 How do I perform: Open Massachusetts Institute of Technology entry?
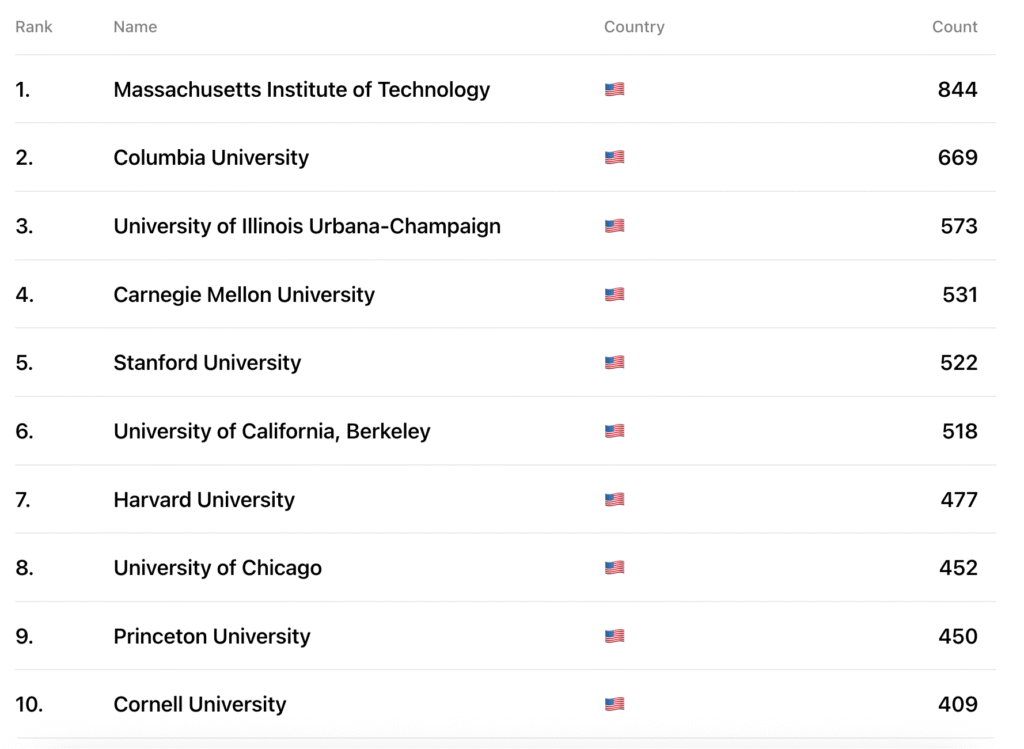tap(301, 89)
